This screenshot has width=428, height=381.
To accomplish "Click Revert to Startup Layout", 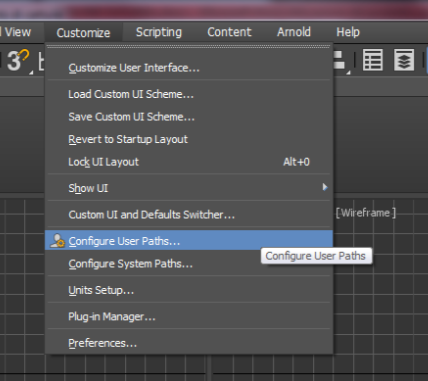I will click(189, 139).
